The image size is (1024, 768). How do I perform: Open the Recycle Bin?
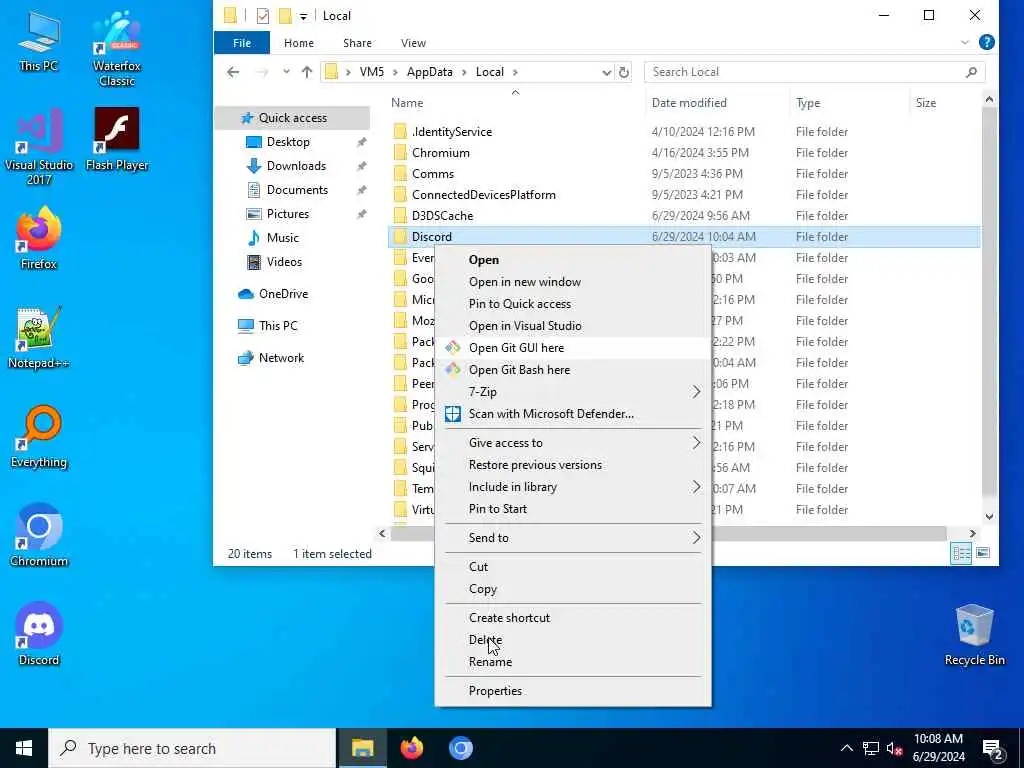coord(974,635)
